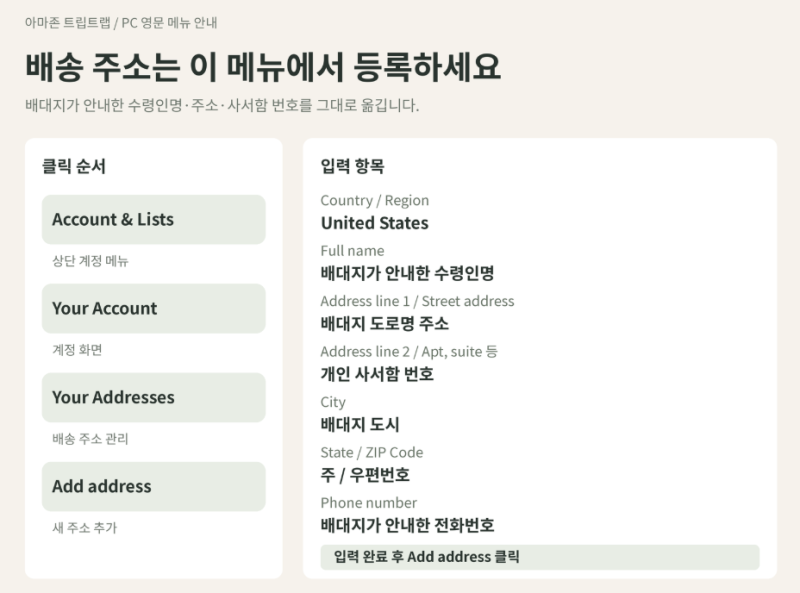
Task: Click the '아마존 트립트랩 / PC 영문 메뉴 안내' breadcrumb
Action: 121,23
